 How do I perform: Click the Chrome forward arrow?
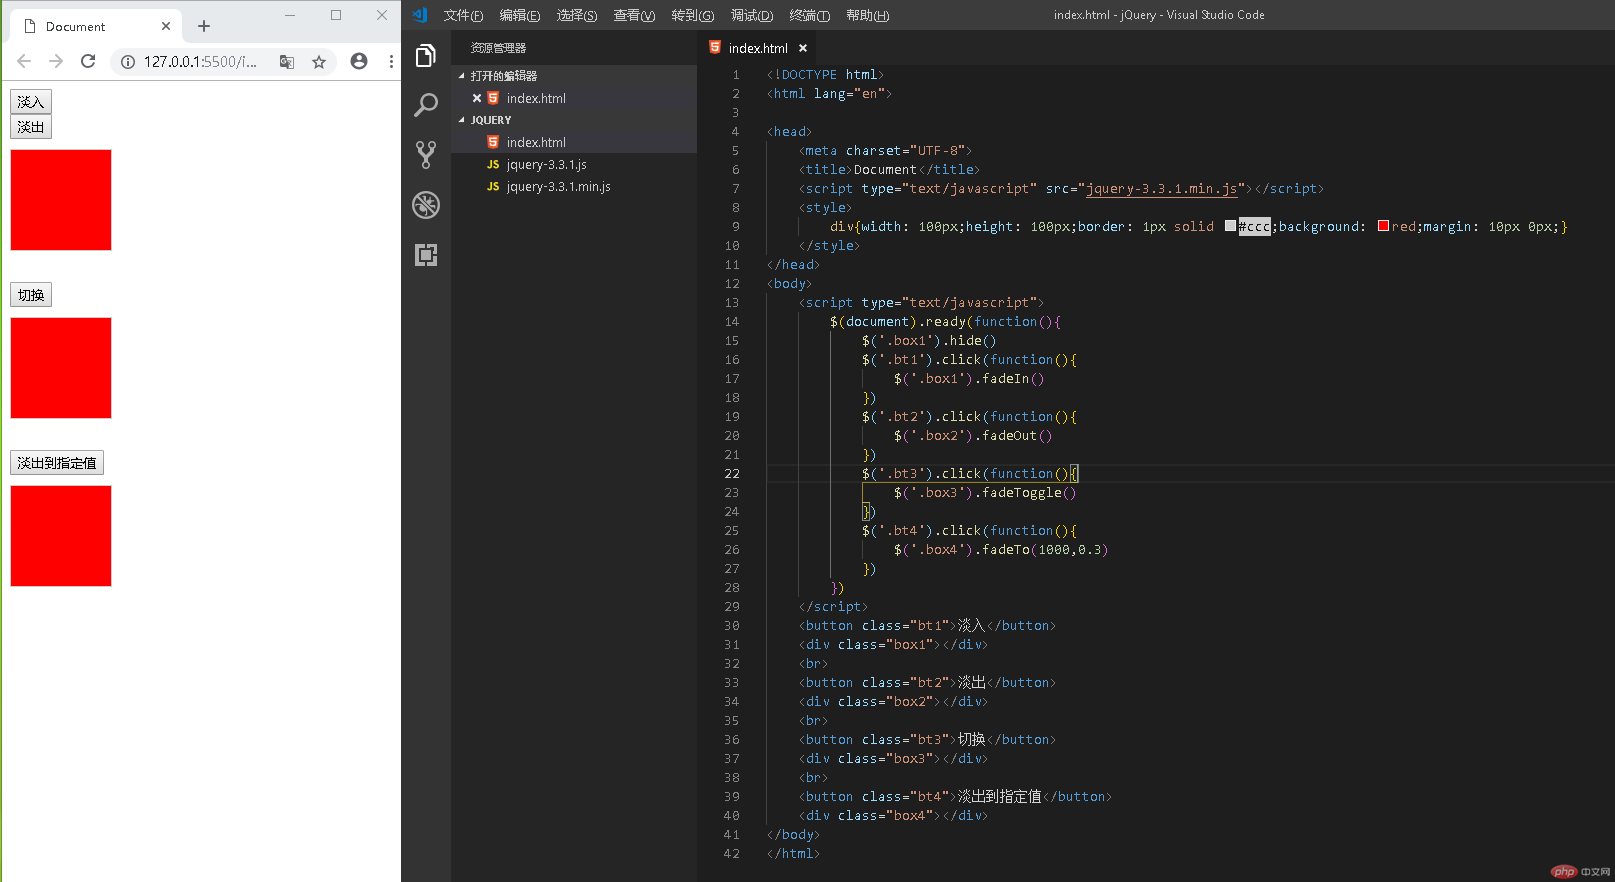[56, 61]
